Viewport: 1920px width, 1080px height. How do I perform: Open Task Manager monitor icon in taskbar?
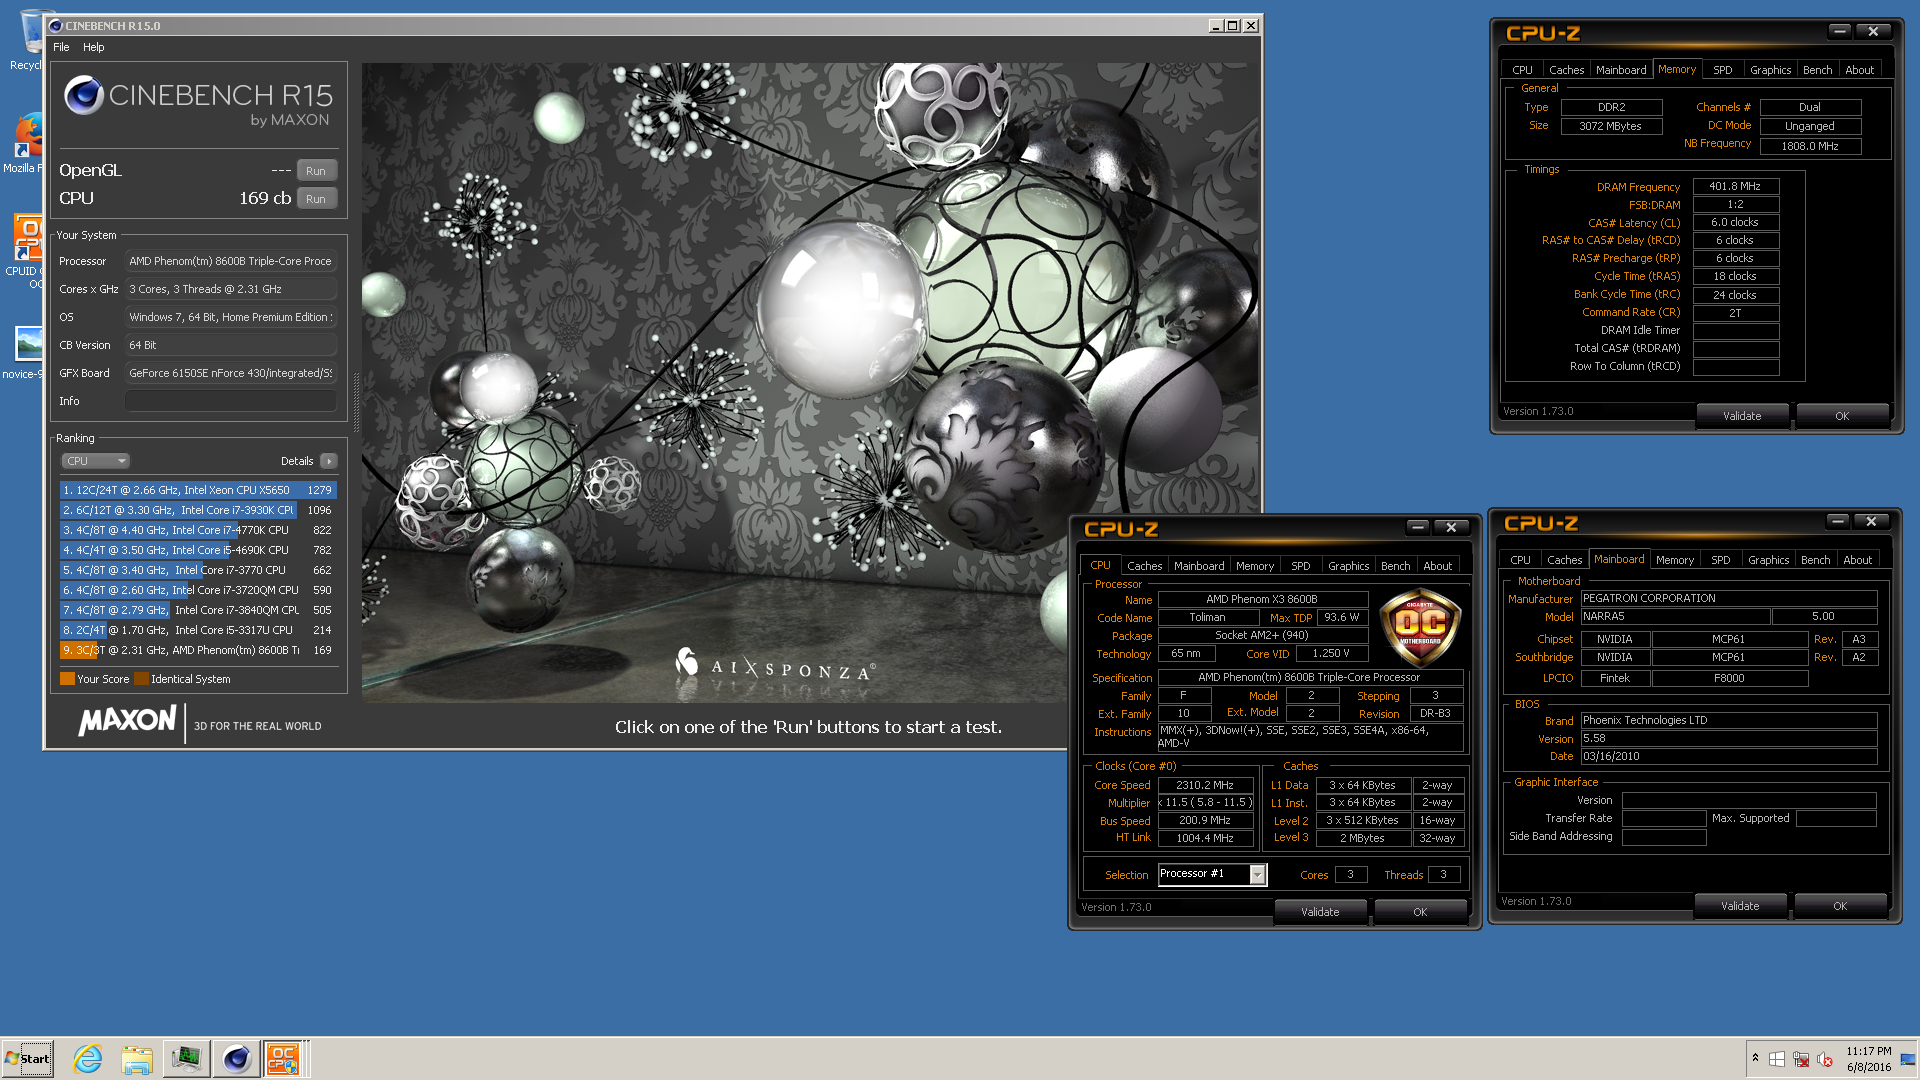click(x=186, y=1059)
